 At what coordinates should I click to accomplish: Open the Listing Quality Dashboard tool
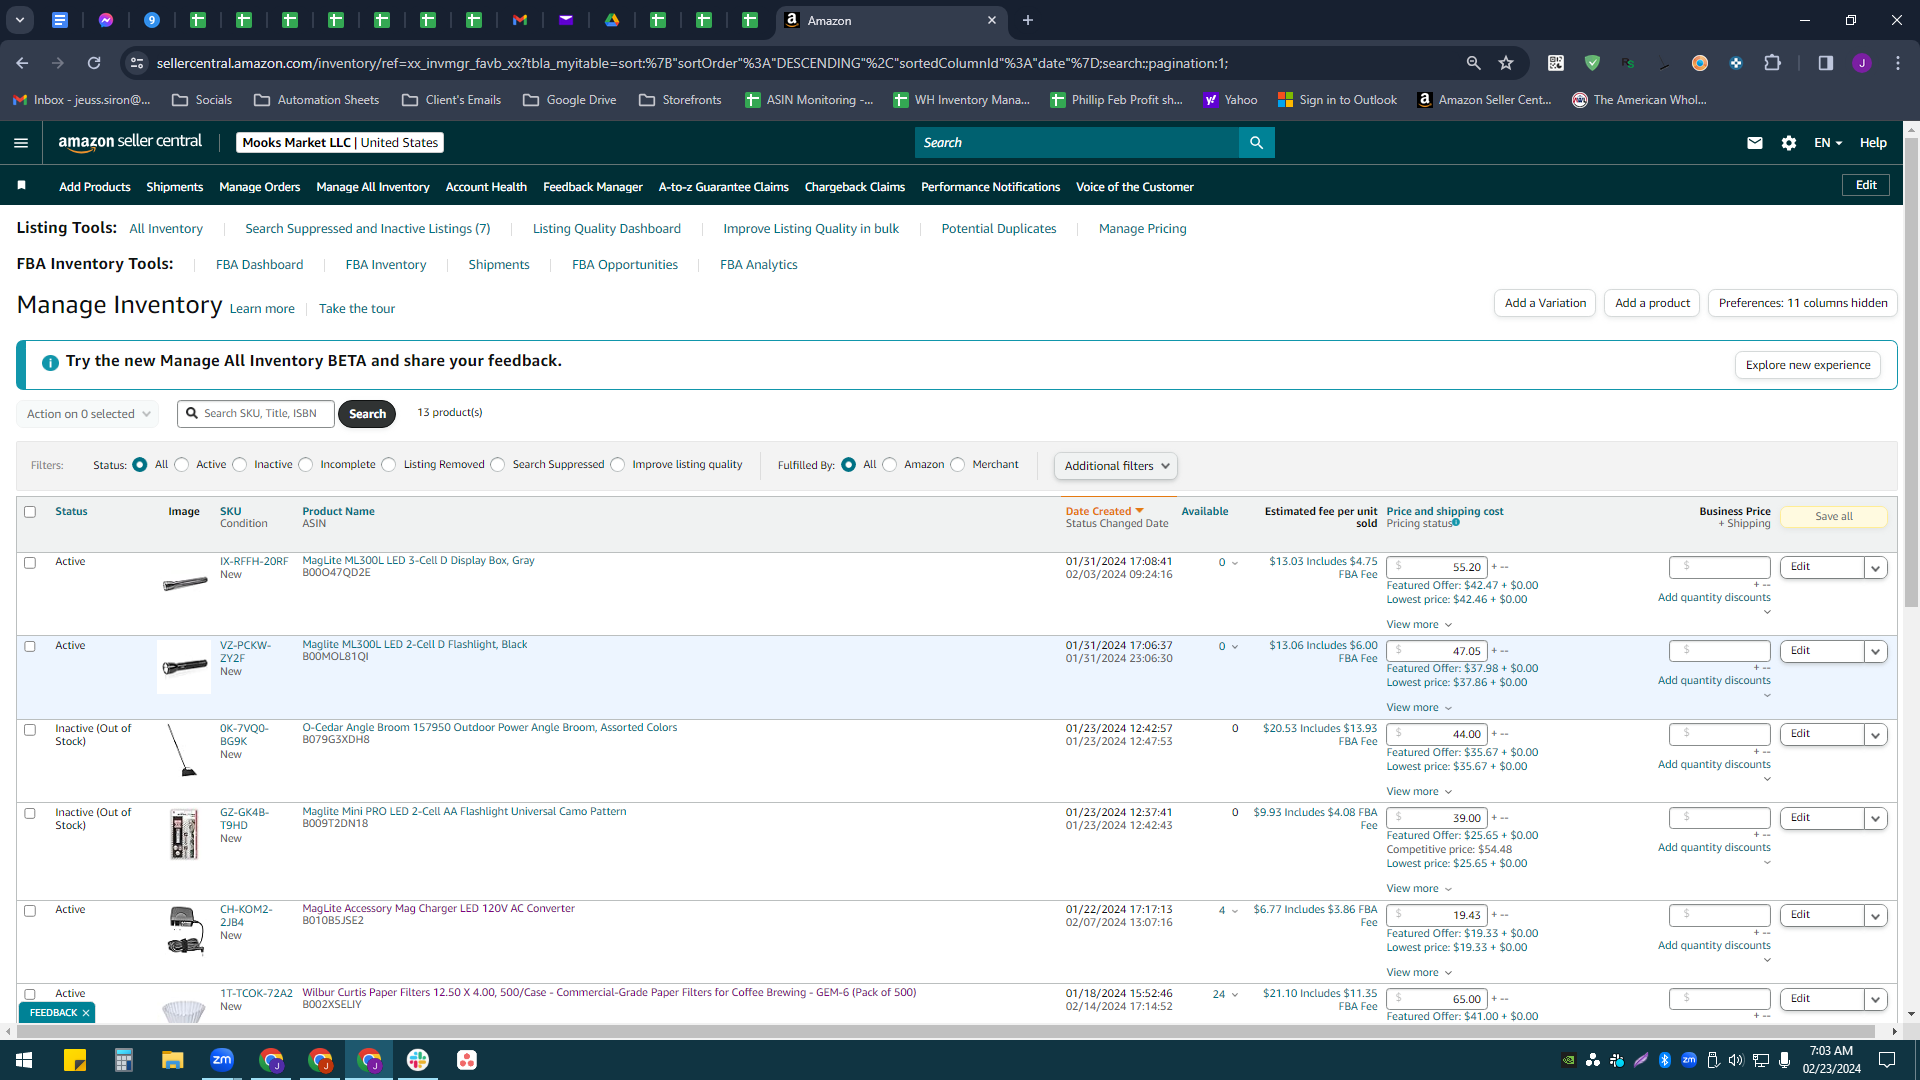point(606,229)
